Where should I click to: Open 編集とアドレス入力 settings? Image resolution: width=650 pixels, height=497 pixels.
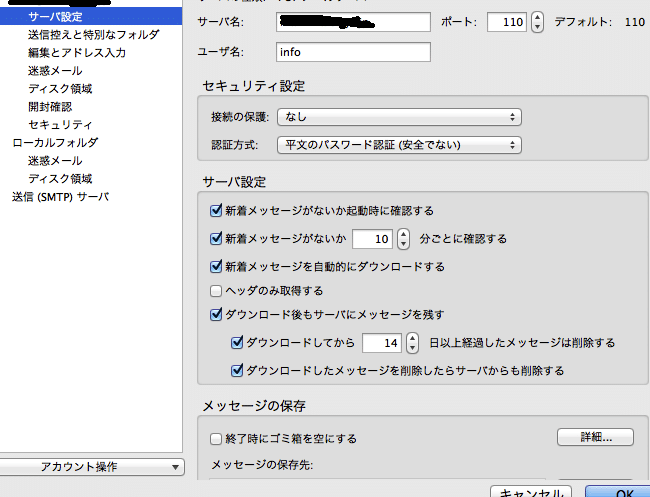[77, 53]
